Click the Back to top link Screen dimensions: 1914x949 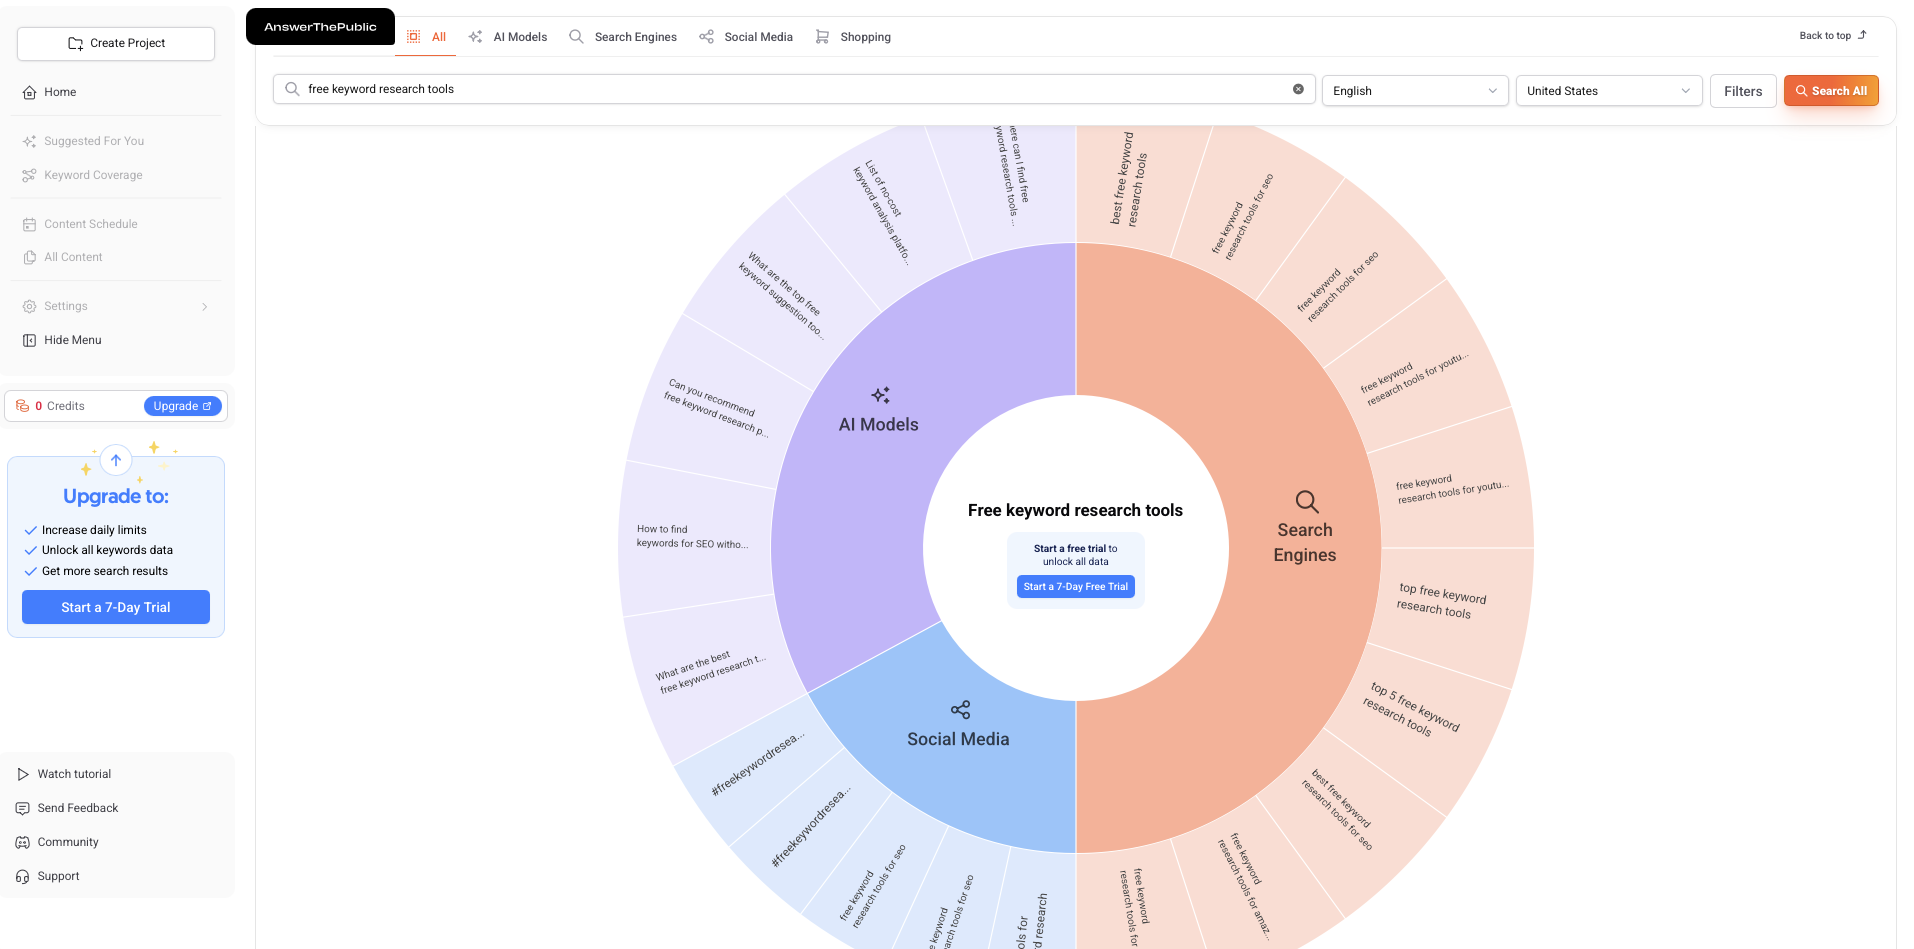click(1832, 35)
